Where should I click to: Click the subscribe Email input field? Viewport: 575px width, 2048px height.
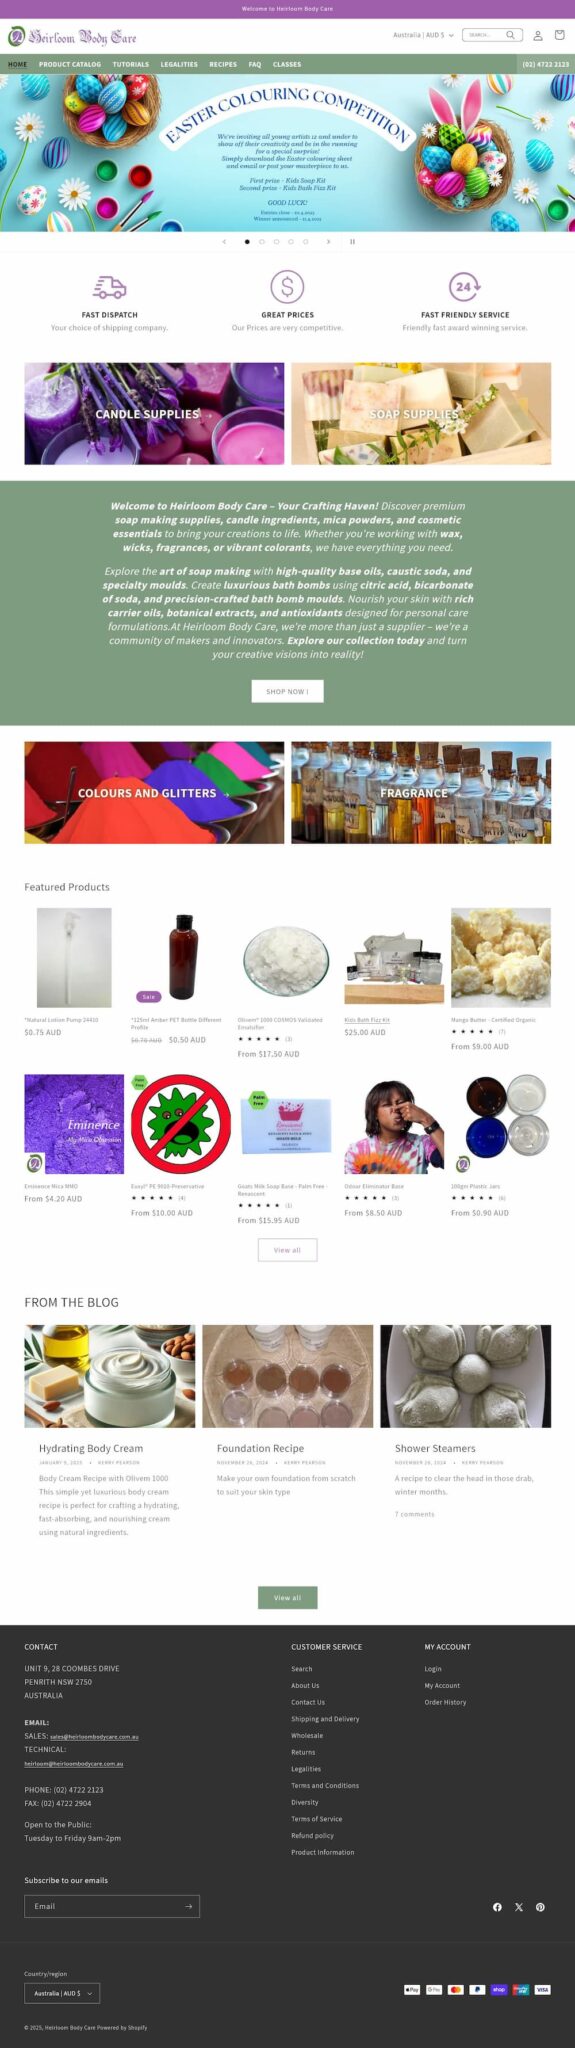click(x=102, y=1906)
